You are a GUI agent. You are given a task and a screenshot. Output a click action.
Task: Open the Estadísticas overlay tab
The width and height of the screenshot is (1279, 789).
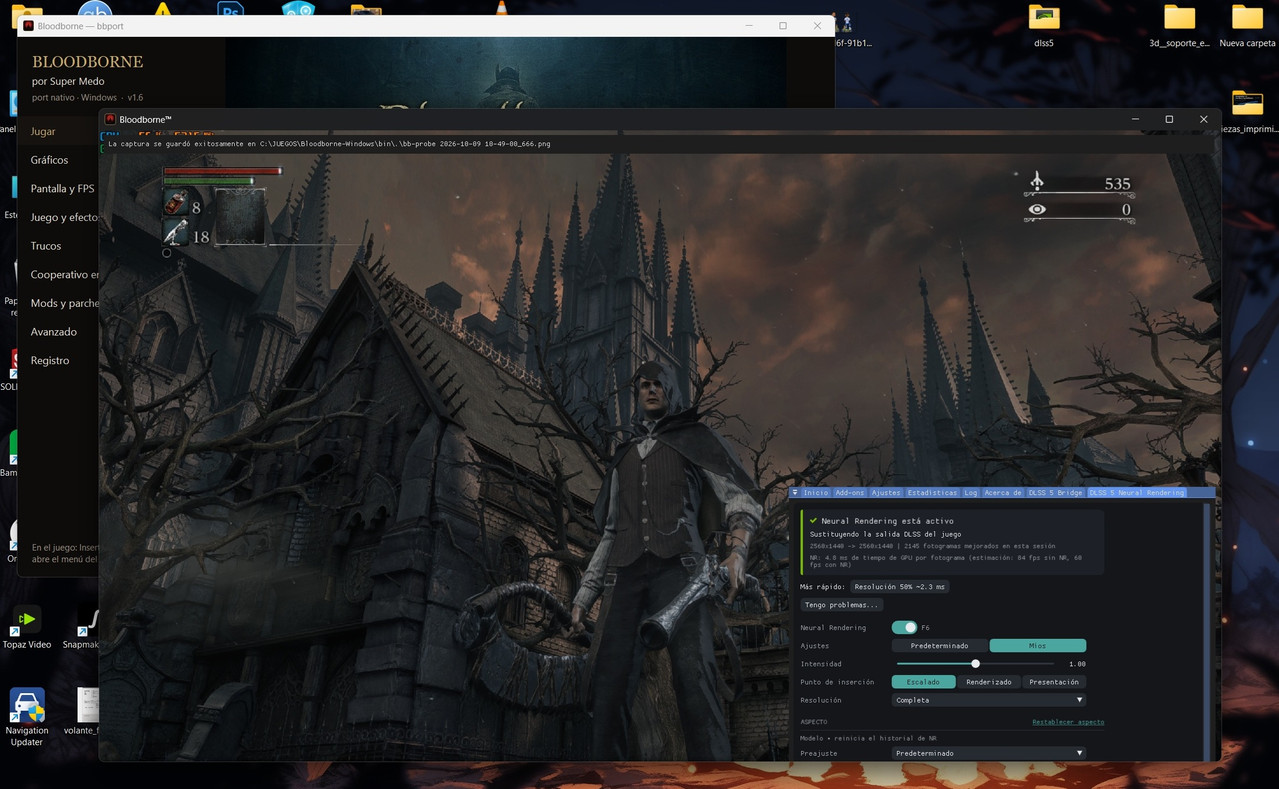click(932, 493)
